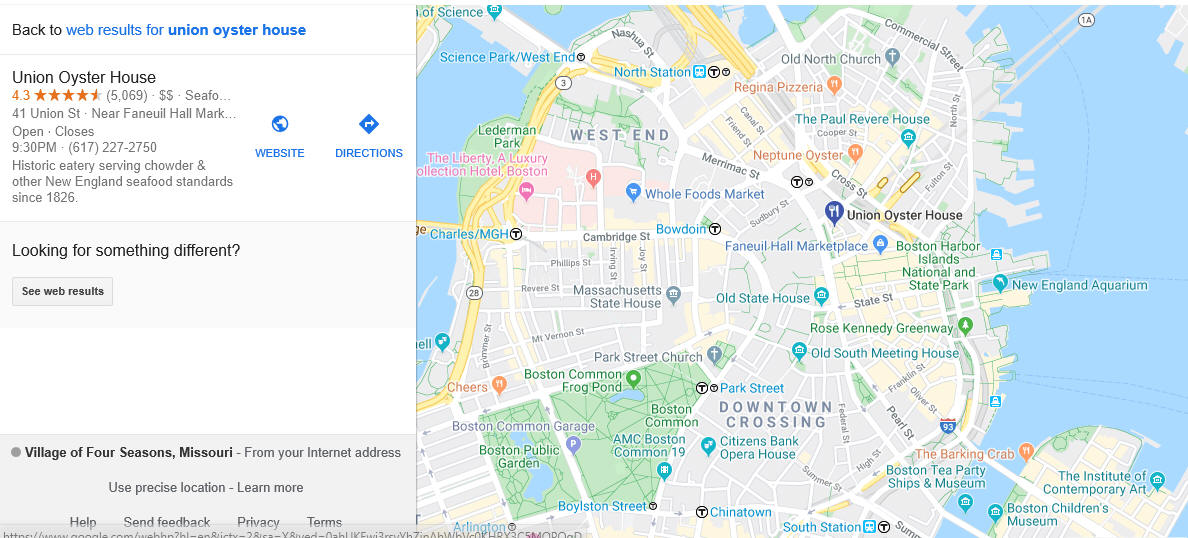Open the Privacy footer link
The width and height of the screenshot is (1188, 538).
[x=258, y=522]
